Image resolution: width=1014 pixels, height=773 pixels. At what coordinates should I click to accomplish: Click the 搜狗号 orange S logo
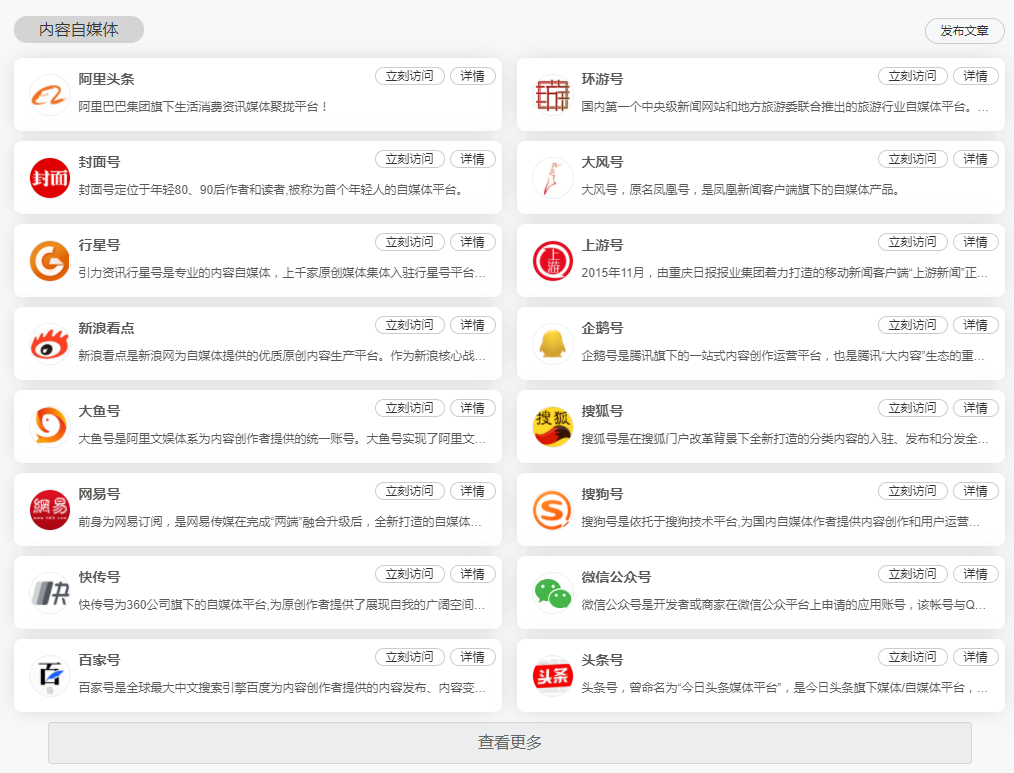point(552,510)
